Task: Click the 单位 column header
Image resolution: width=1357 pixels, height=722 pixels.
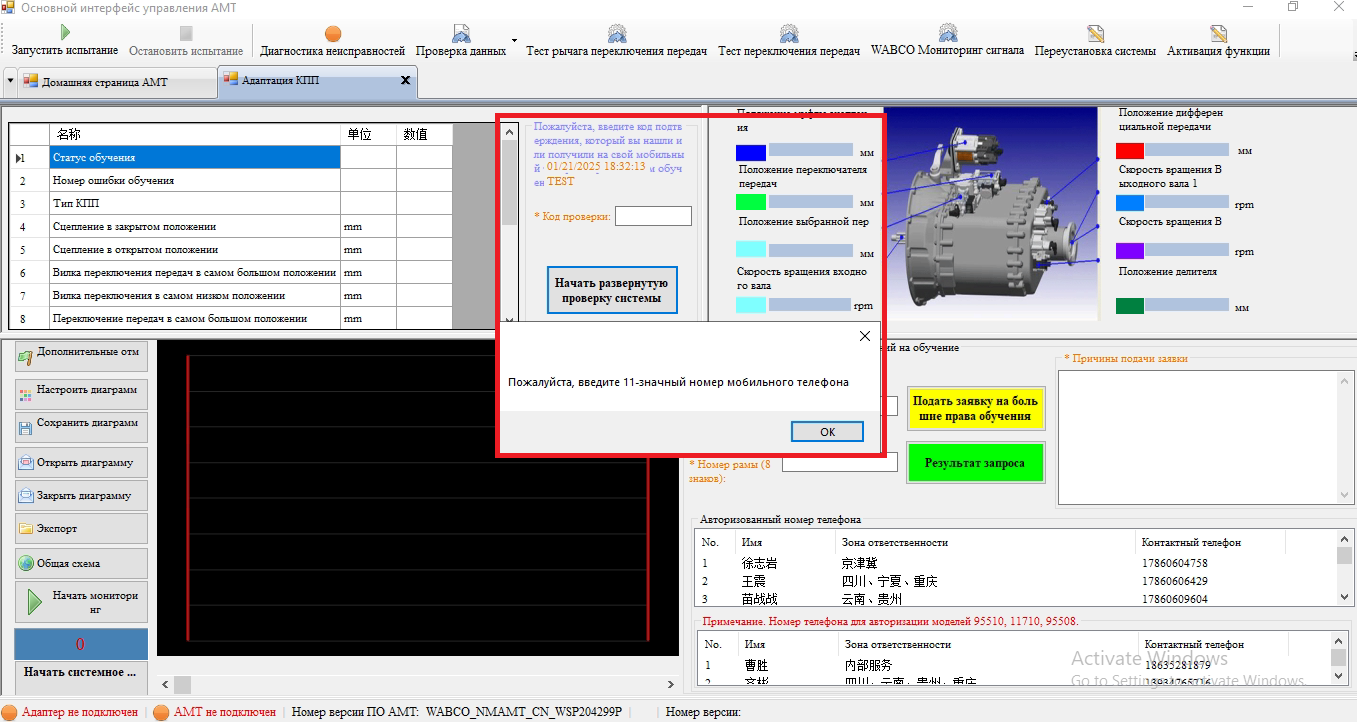Action: (369, 134)
